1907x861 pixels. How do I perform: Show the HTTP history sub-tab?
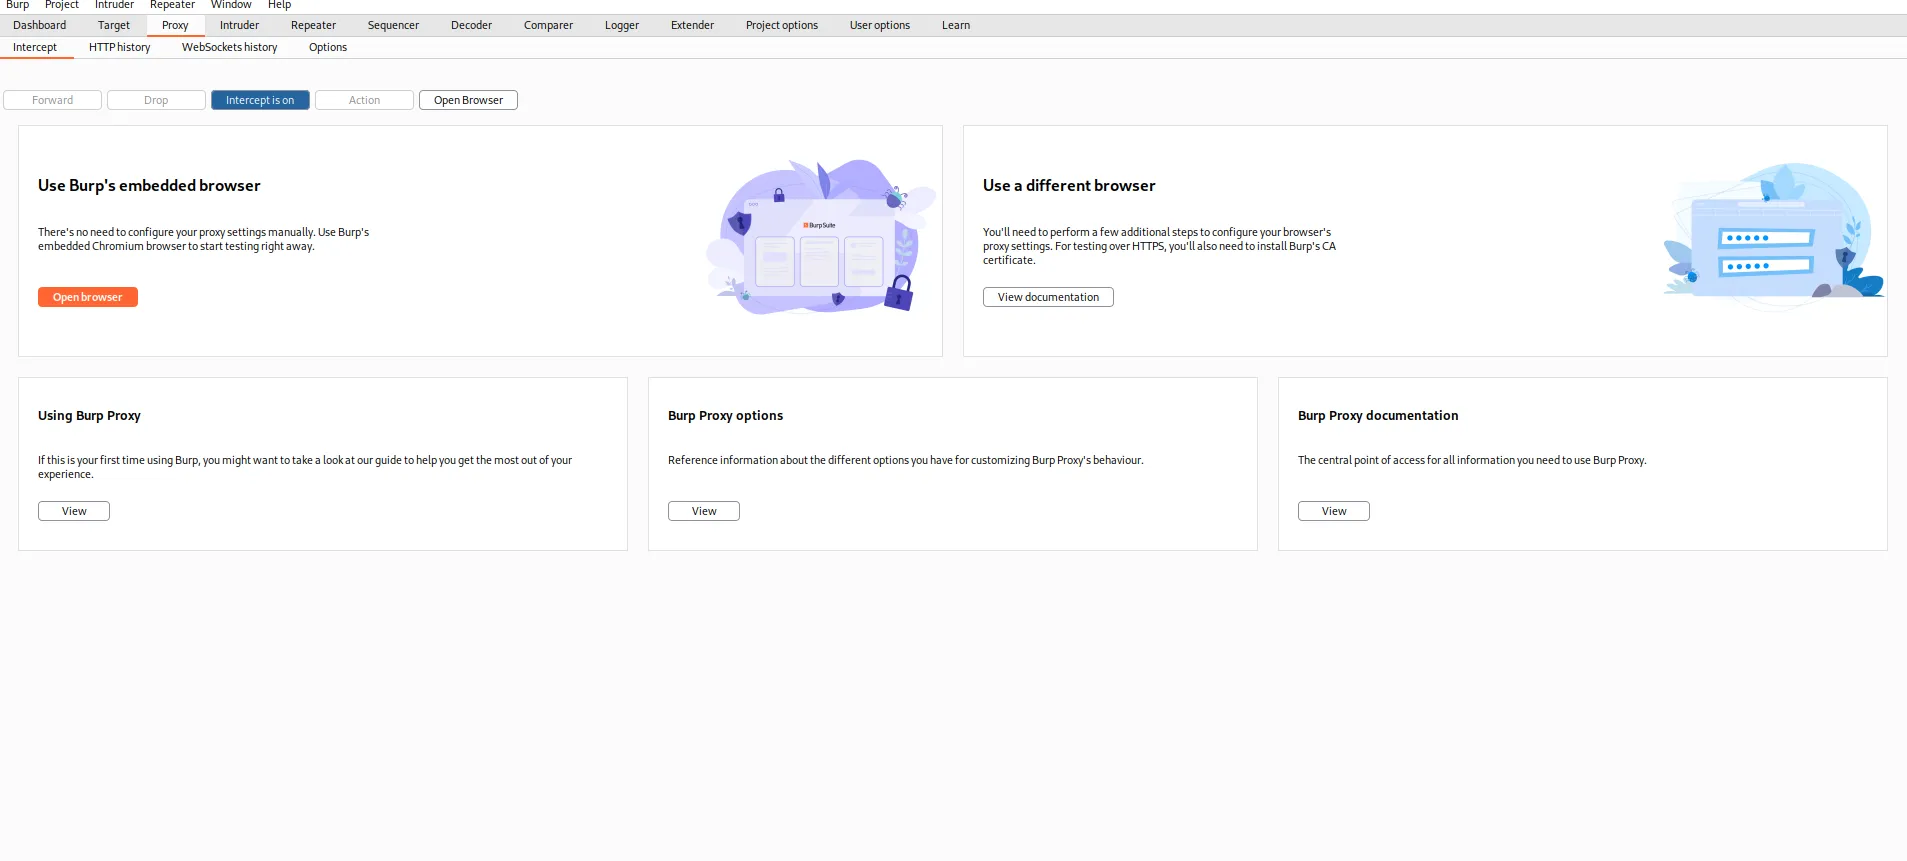coord(120,47)
